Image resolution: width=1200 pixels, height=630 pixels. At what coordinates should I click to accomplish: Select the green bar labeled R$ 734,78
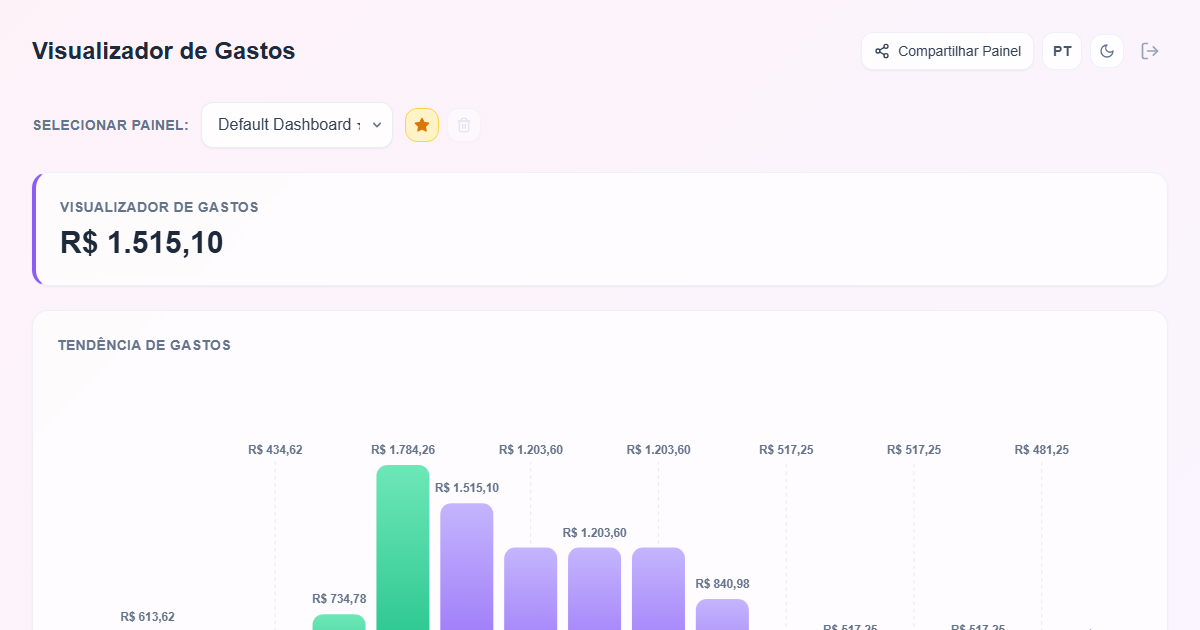coord(339,622)
